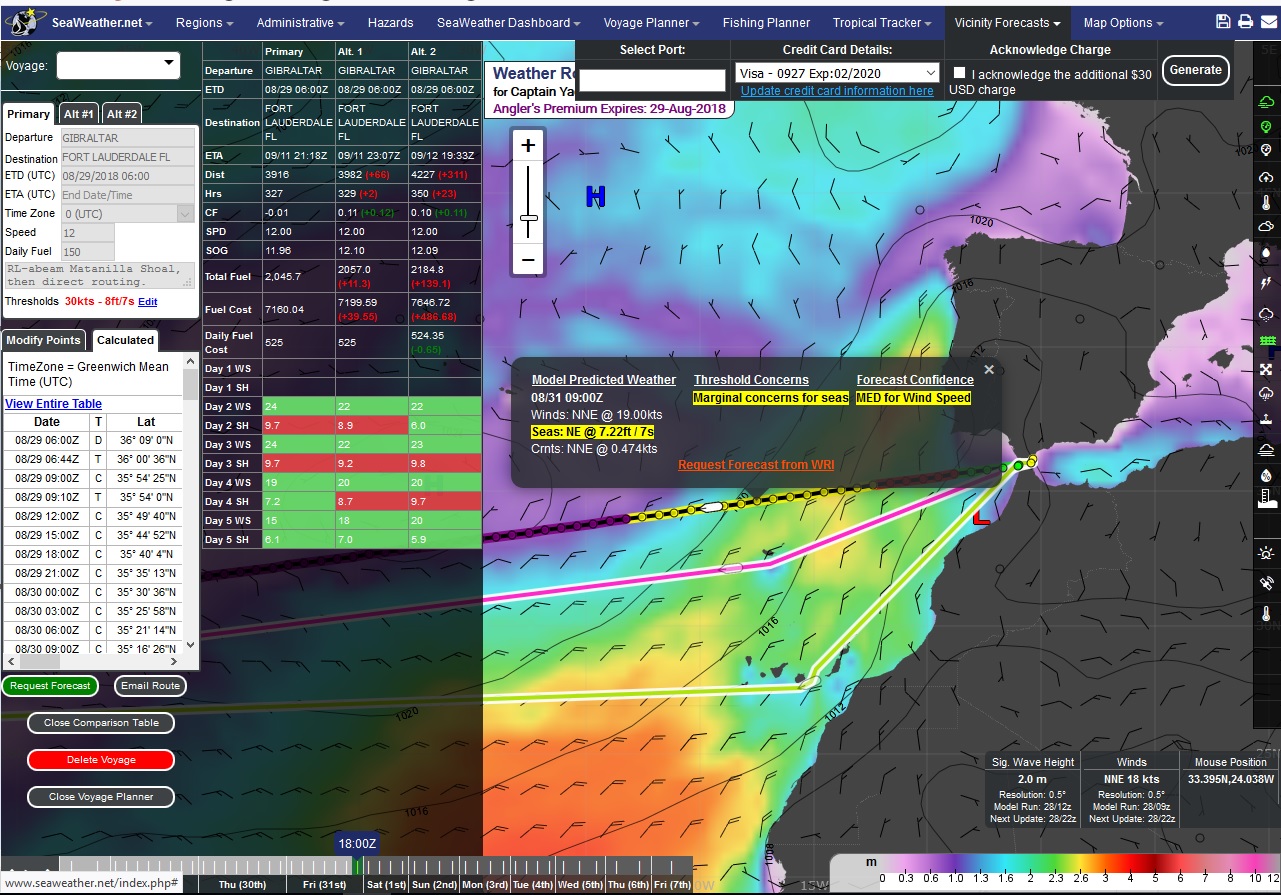Open the Voyage dropdown

[118, 65]
